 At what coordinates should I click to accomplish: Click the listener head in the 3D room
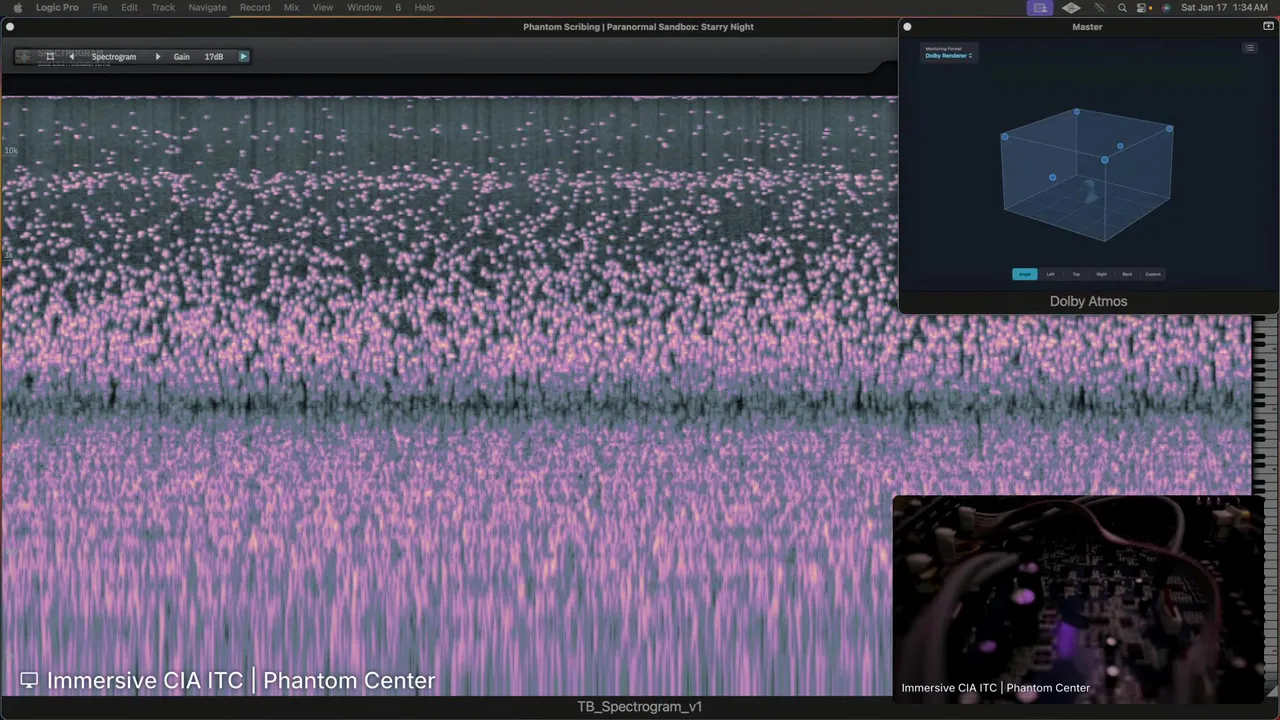[1091, 192]
